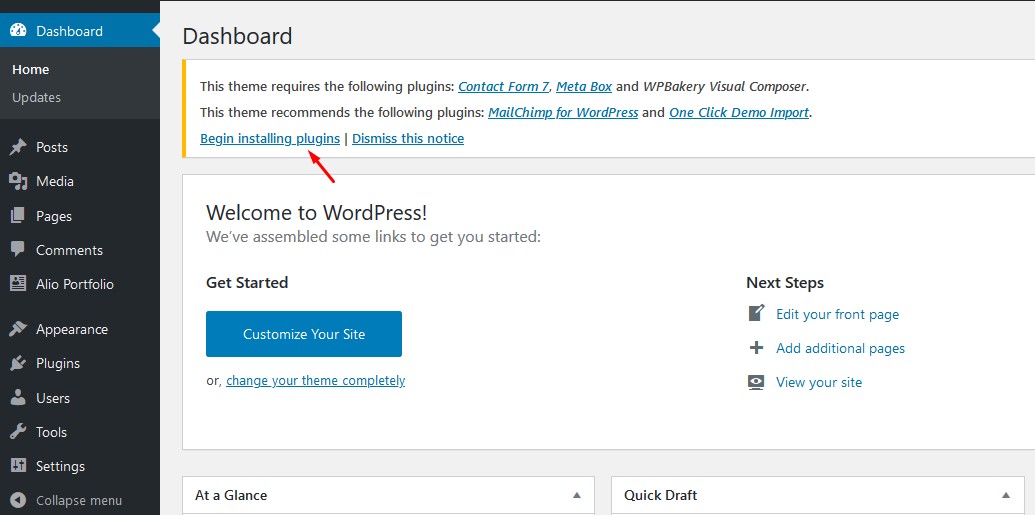This screenshot has width=1035, height=515.
Task: Click the Media library icon
Action: 18,181
